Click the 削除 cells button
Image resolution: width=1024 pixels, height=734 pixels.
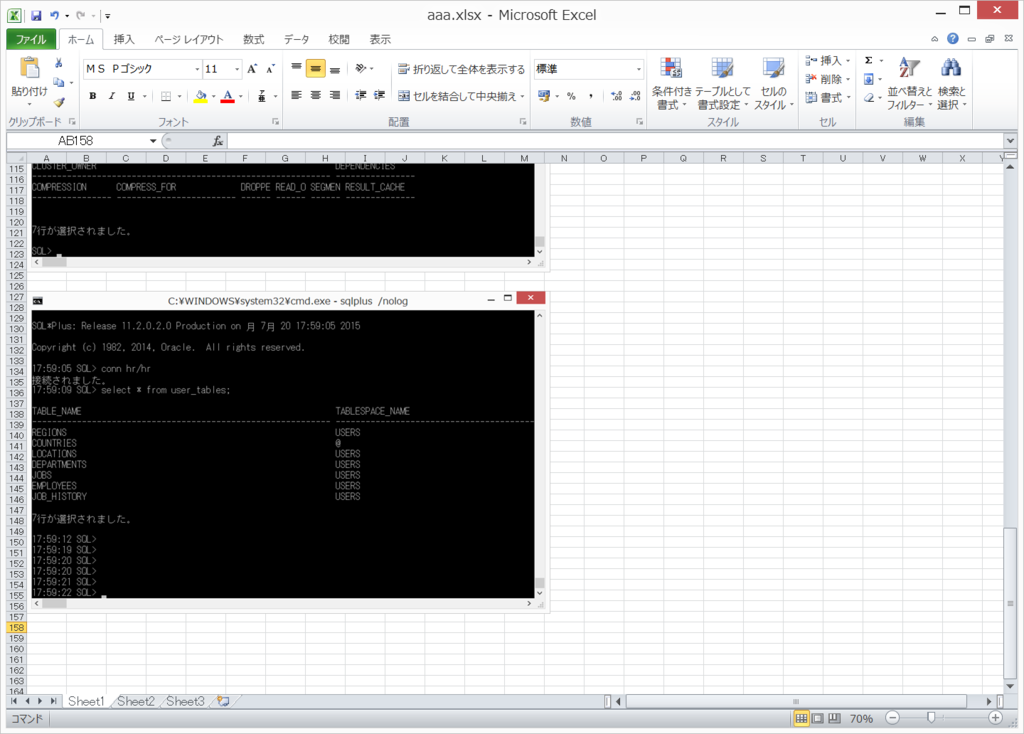[827, 79]
